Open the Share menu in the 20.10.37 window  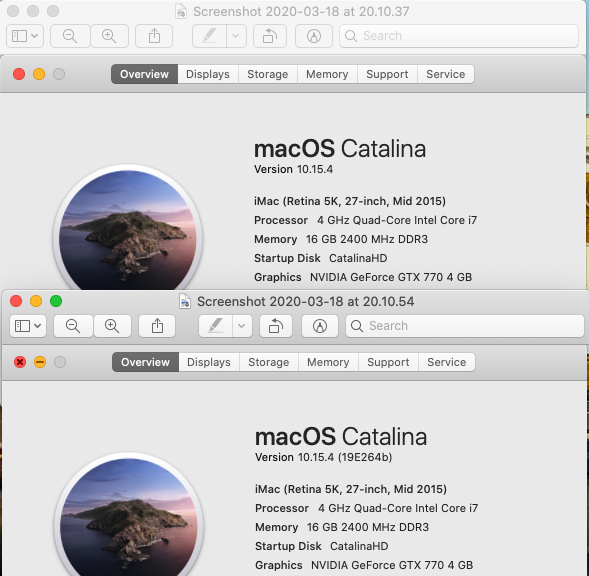[x=154, y=36]
